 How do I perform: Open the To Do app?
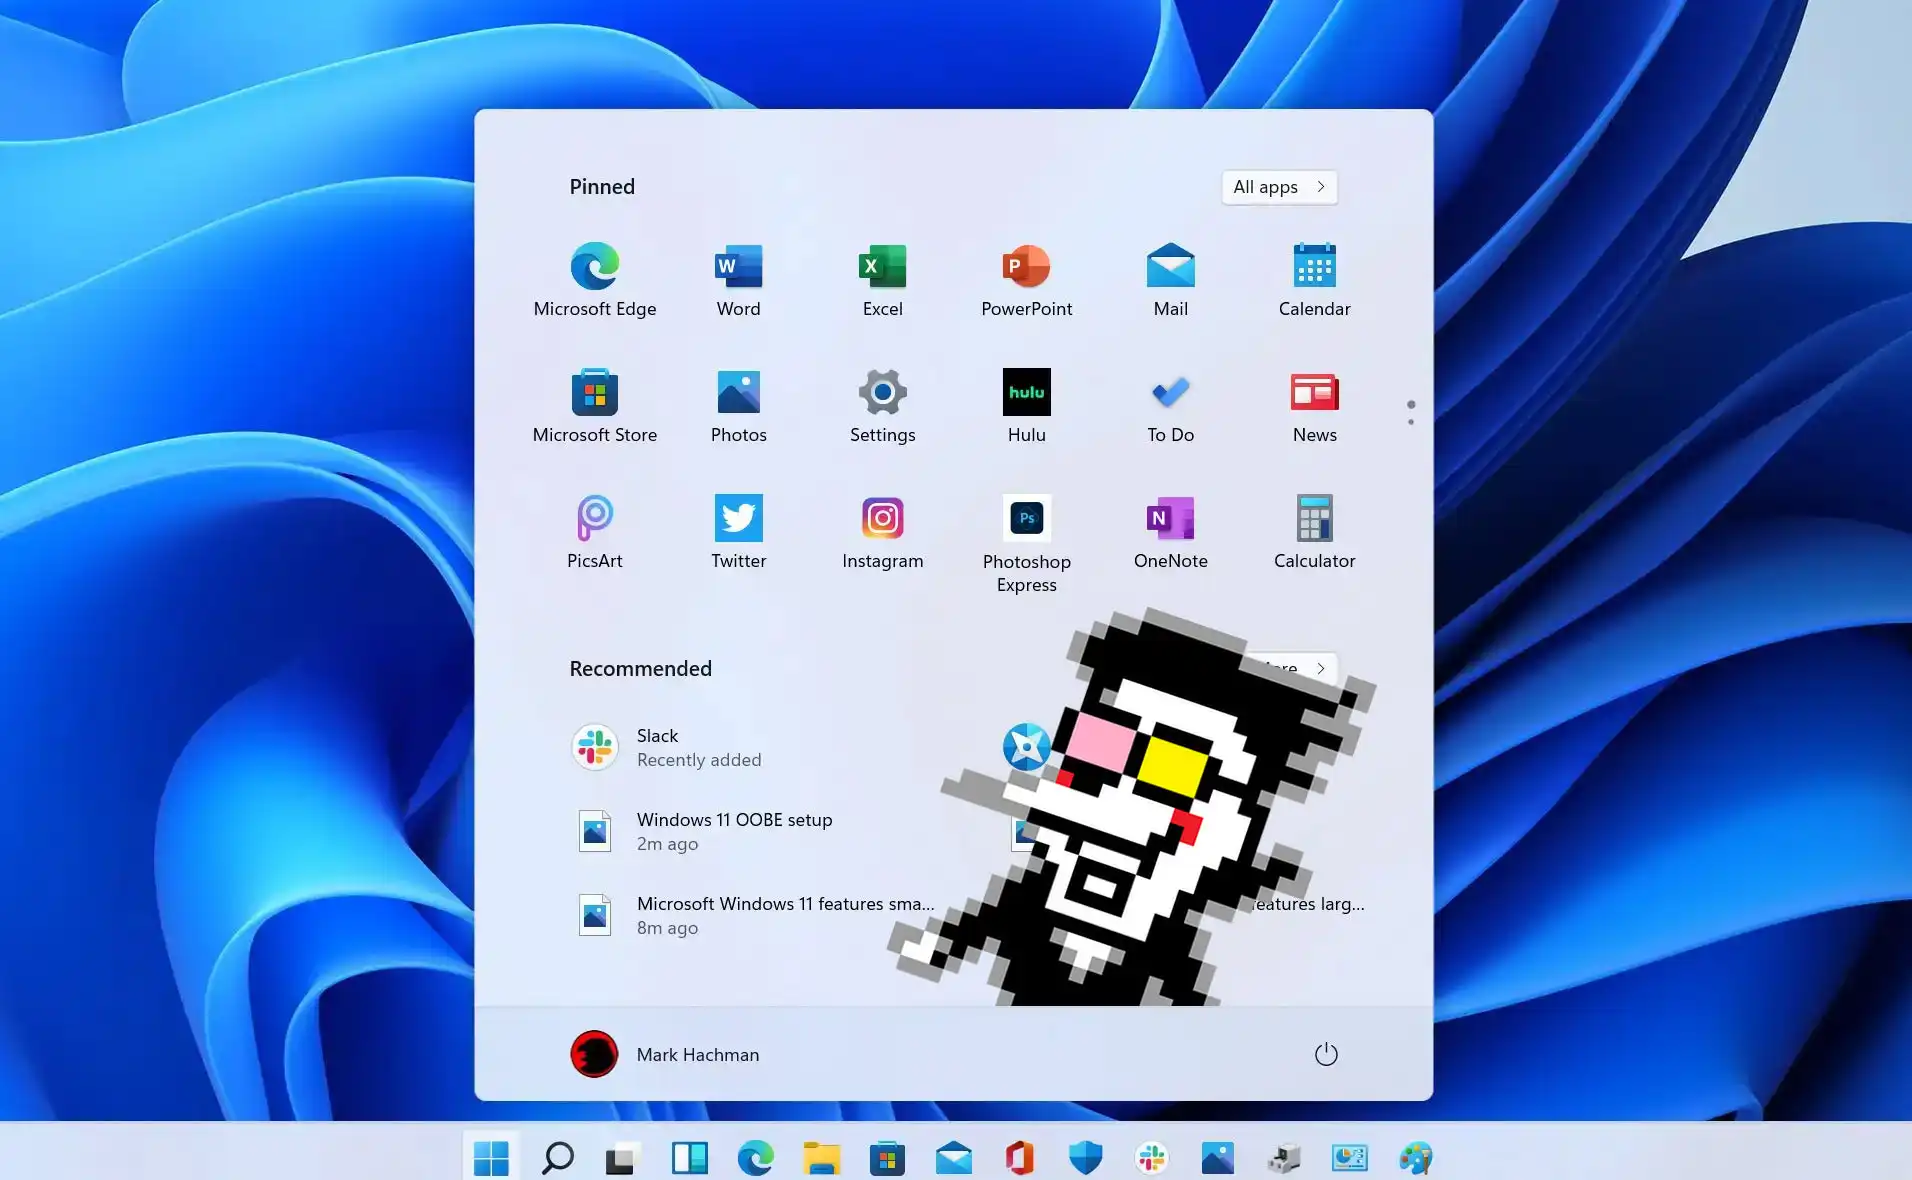pyautogui.click(x=1170, y=406)
